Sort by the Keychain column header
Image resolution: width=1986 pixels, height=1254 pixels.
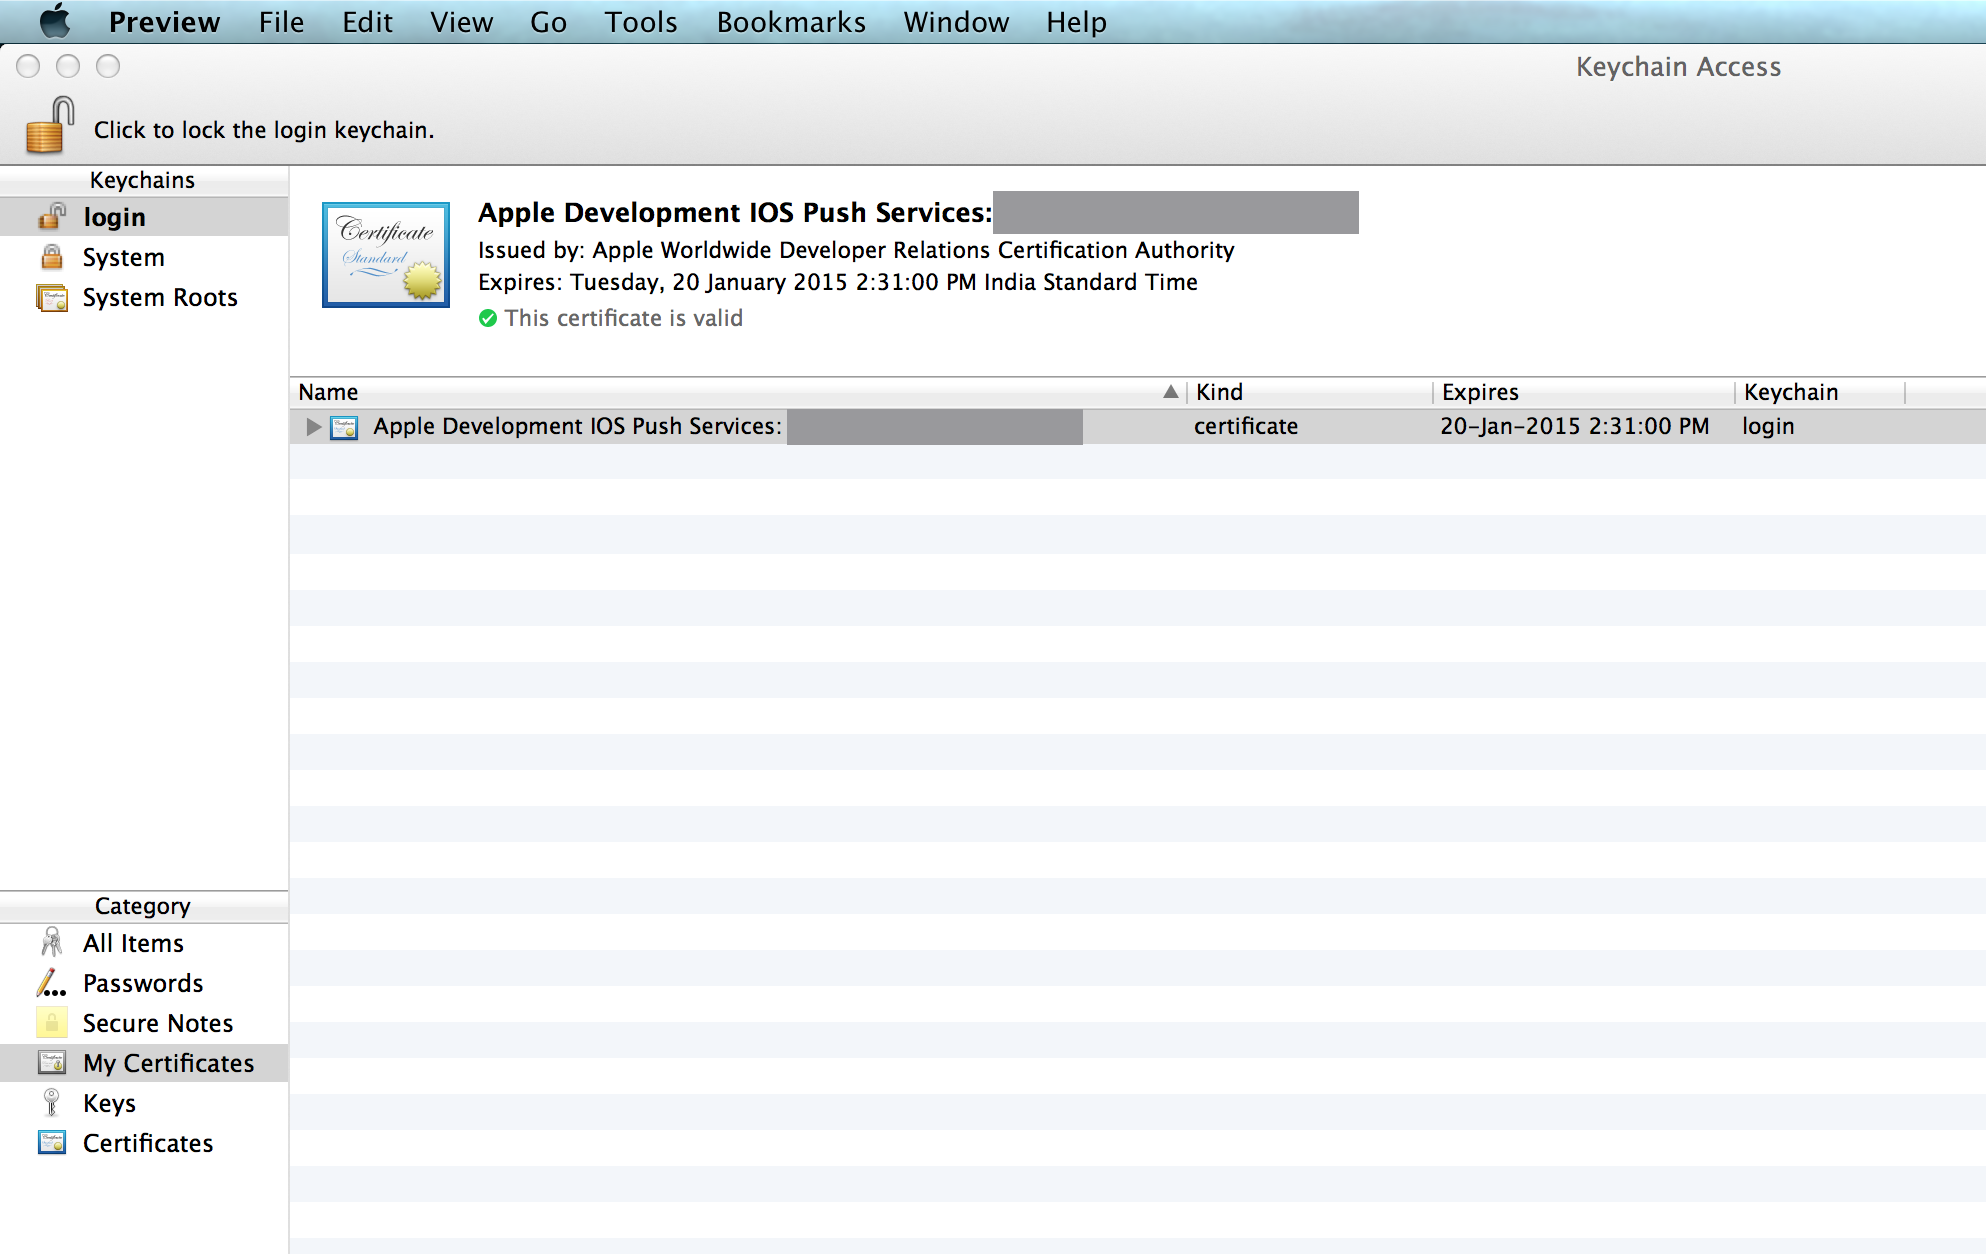tap(1820, 392)
